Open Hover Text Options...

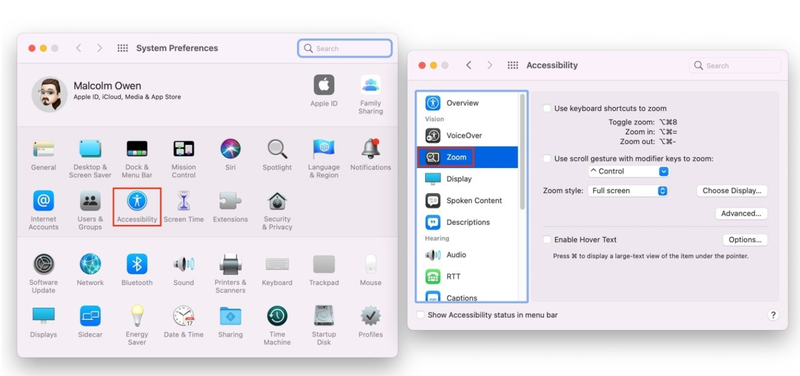point(745,240)
